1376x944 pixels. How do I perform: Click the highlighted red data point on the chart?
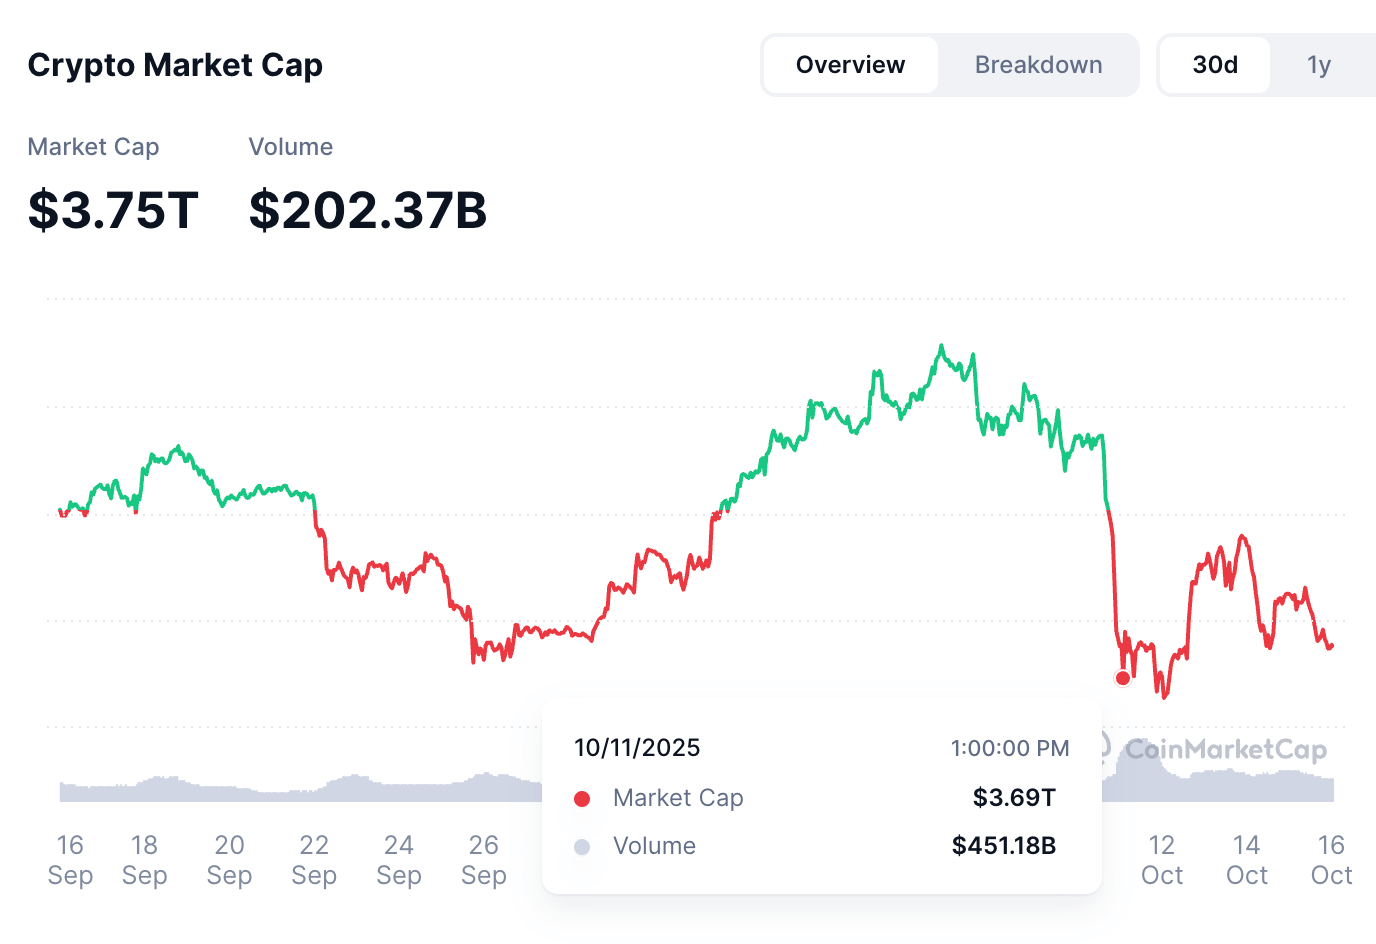[1122, 678]
